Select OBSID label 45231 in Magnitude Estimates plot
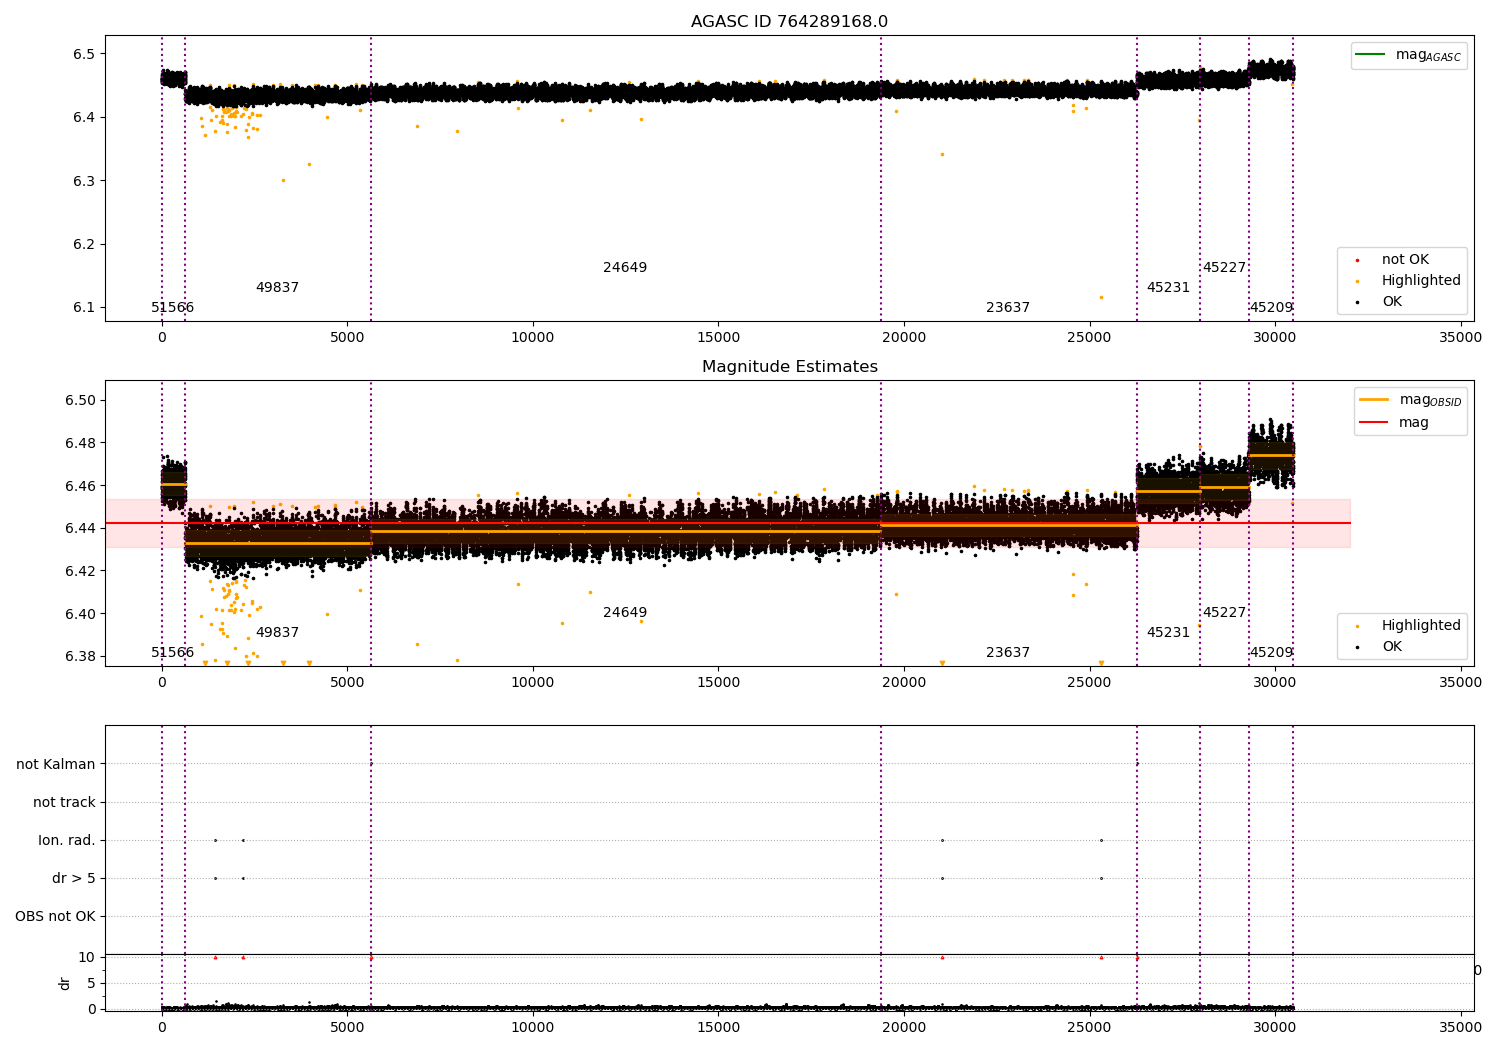 pyautogui.click(x=1168, y=633)
